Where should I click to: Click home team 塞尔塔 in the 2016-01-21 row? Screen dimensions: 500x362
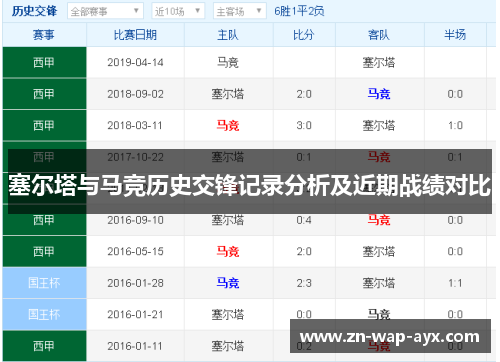(228, 314)
